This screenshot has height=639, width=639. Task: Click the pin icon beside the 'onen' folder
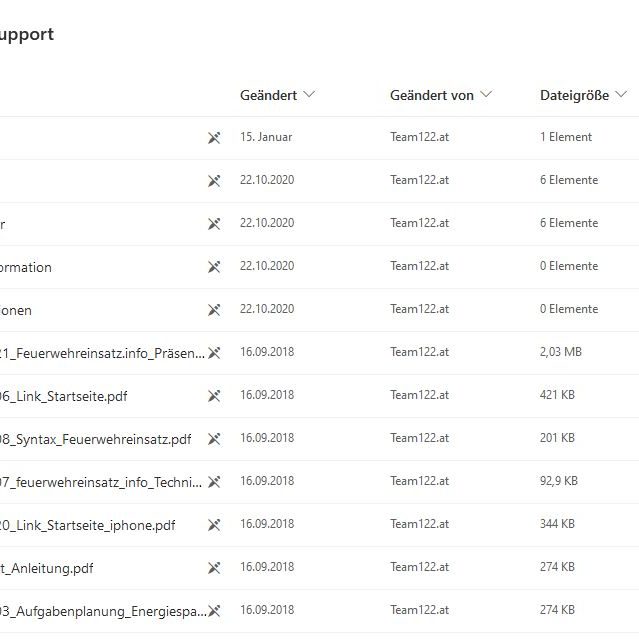(x=214, y=310)
